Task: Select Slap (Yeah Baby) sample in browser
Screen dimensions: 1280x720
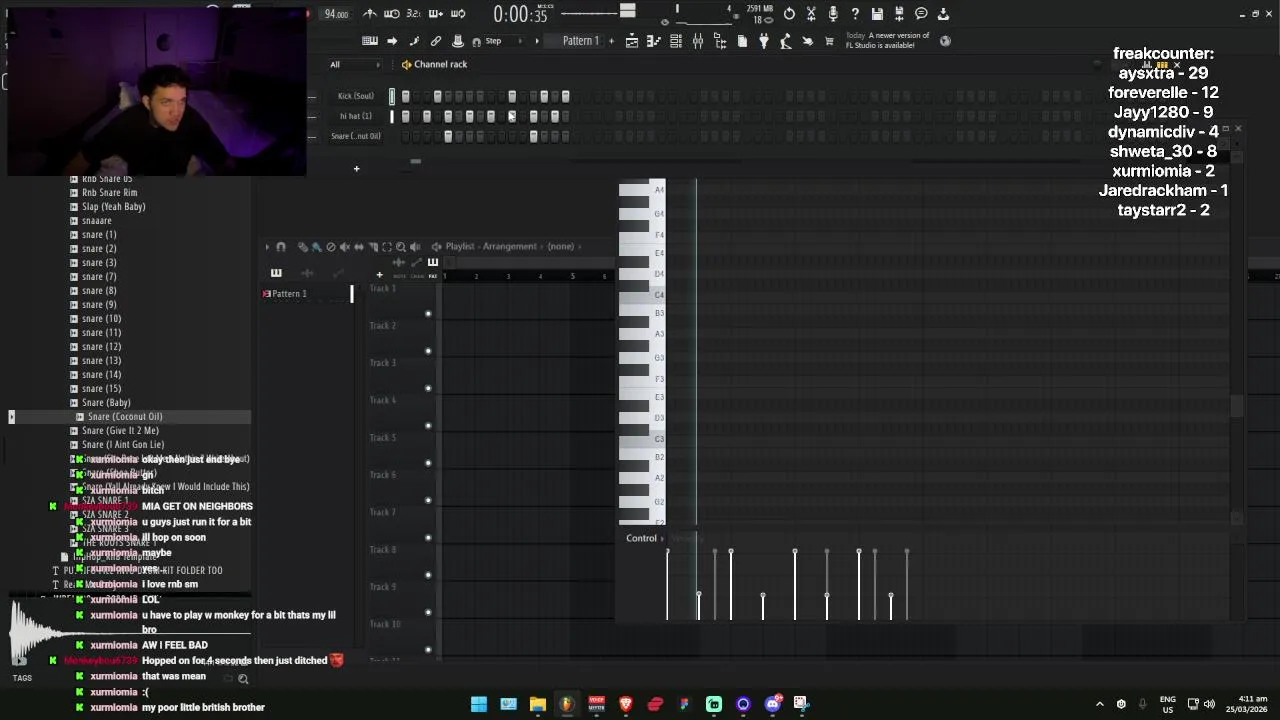Action: (x=114, y=207)
